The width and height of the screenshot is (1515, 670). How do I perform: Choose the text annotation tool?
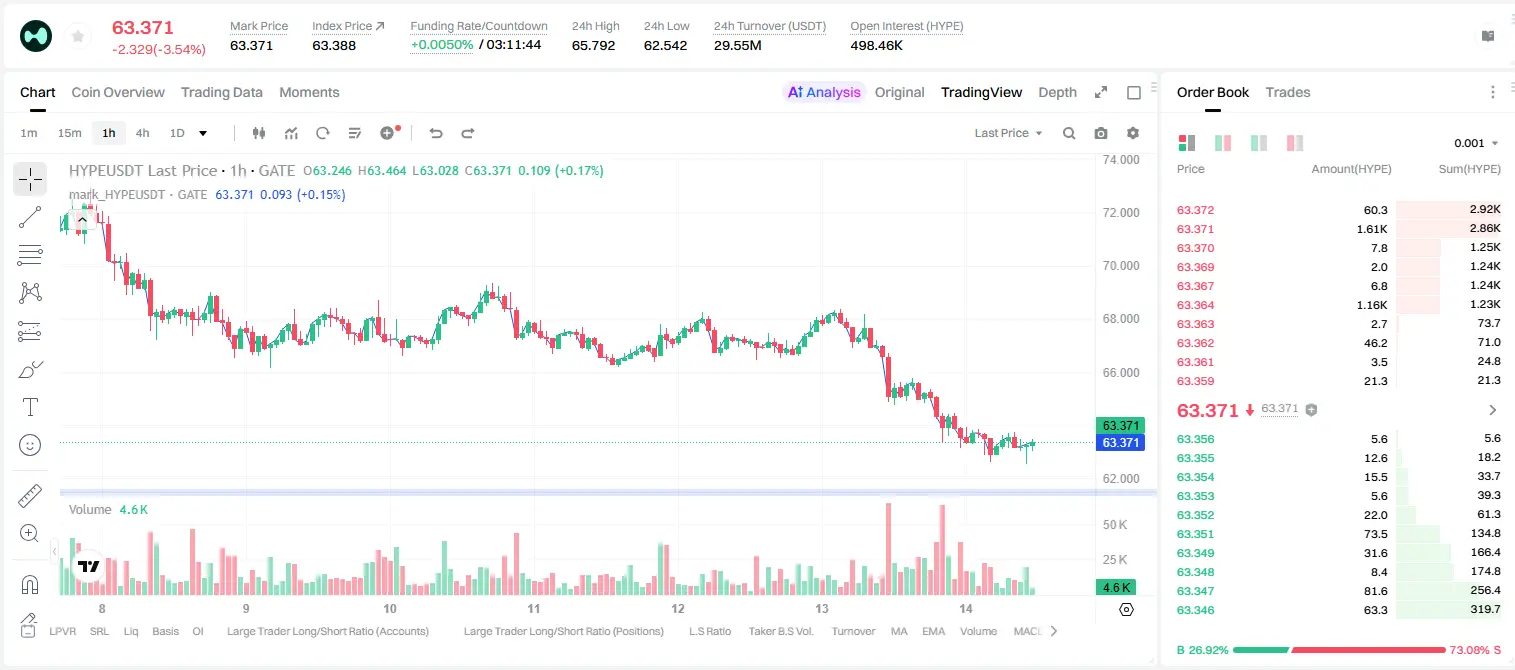pos(30,407)
